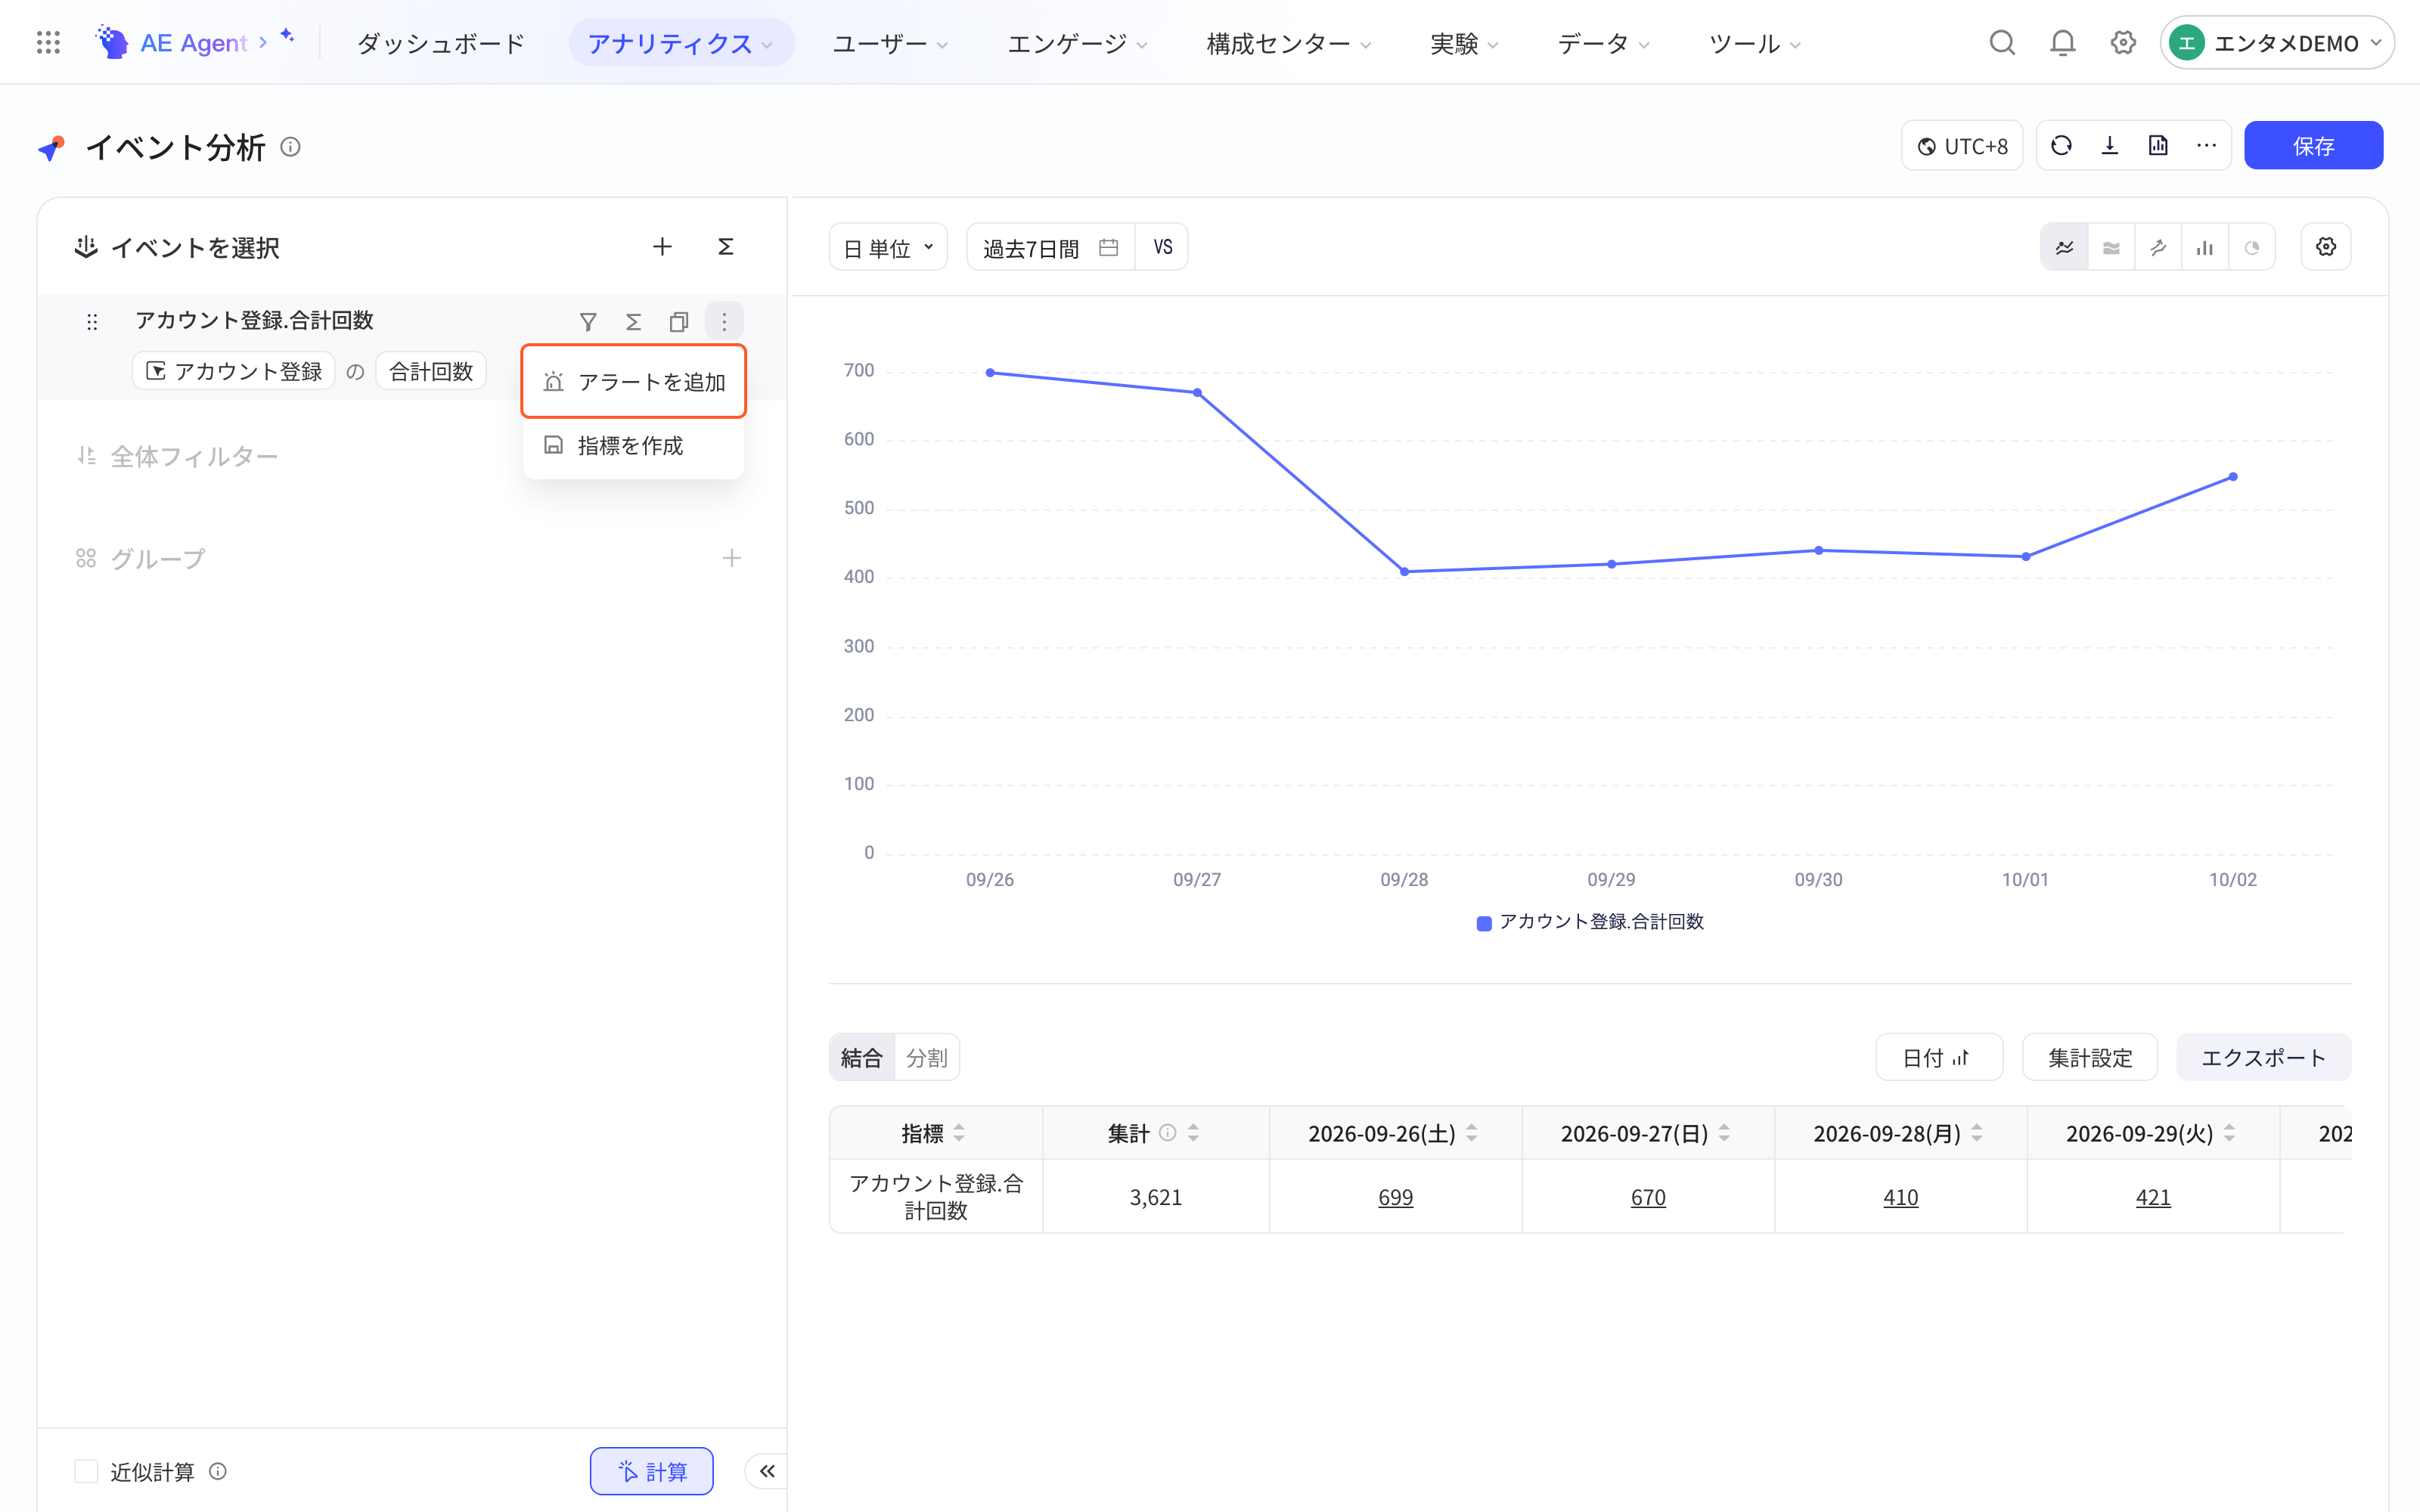Expand the アナリティクス menu
Image resolution: width=2420 pixels, height=1512 pixels.
coord(681,43)
